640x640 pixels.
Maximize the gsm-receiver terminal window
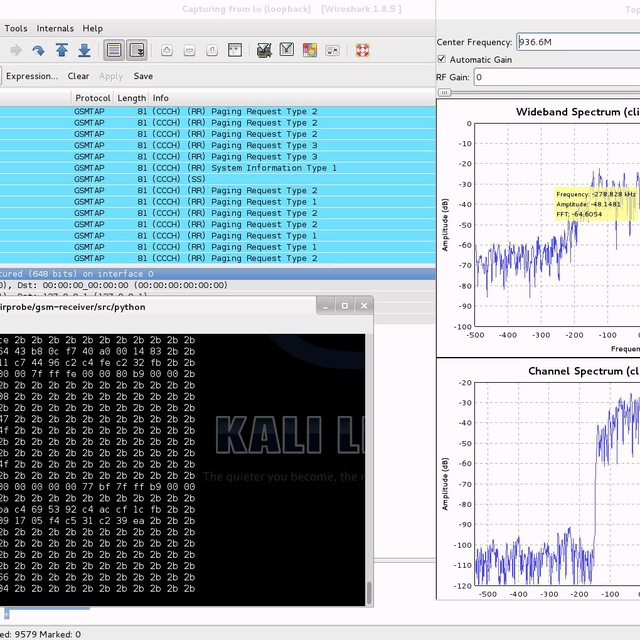(345, 306)
